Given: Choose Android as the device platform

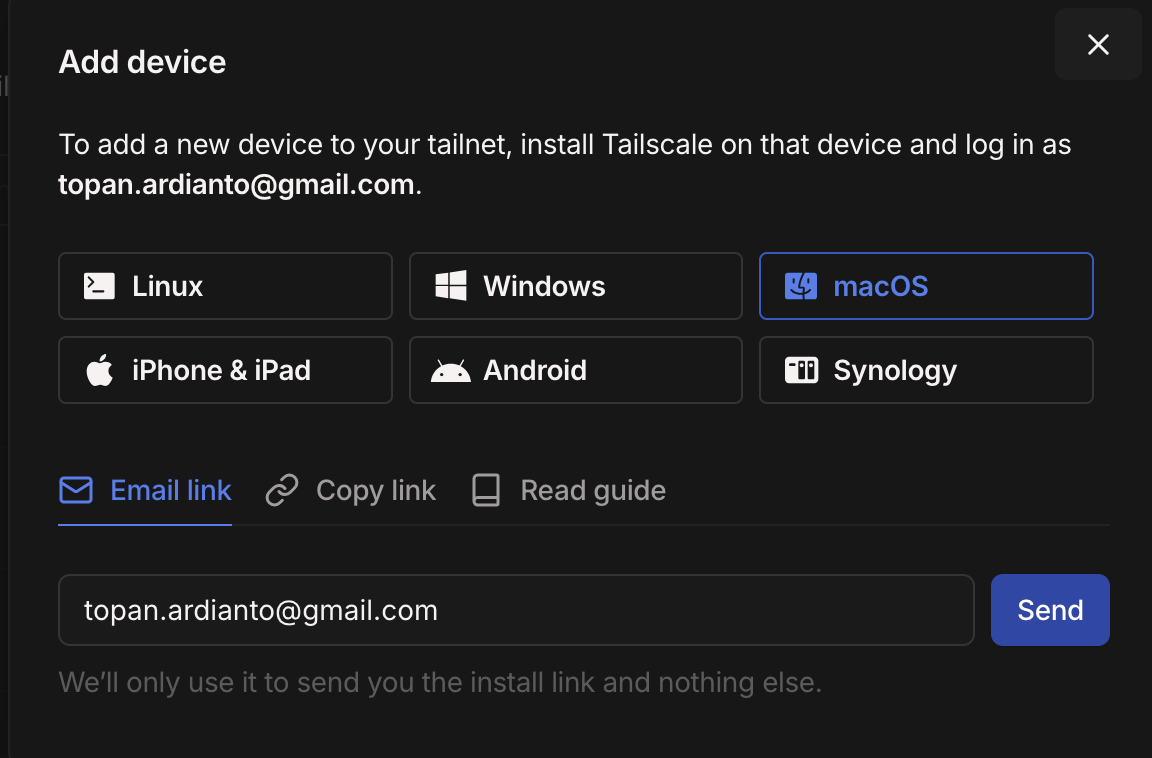Looking at the screenshot, I should [575, 370].
